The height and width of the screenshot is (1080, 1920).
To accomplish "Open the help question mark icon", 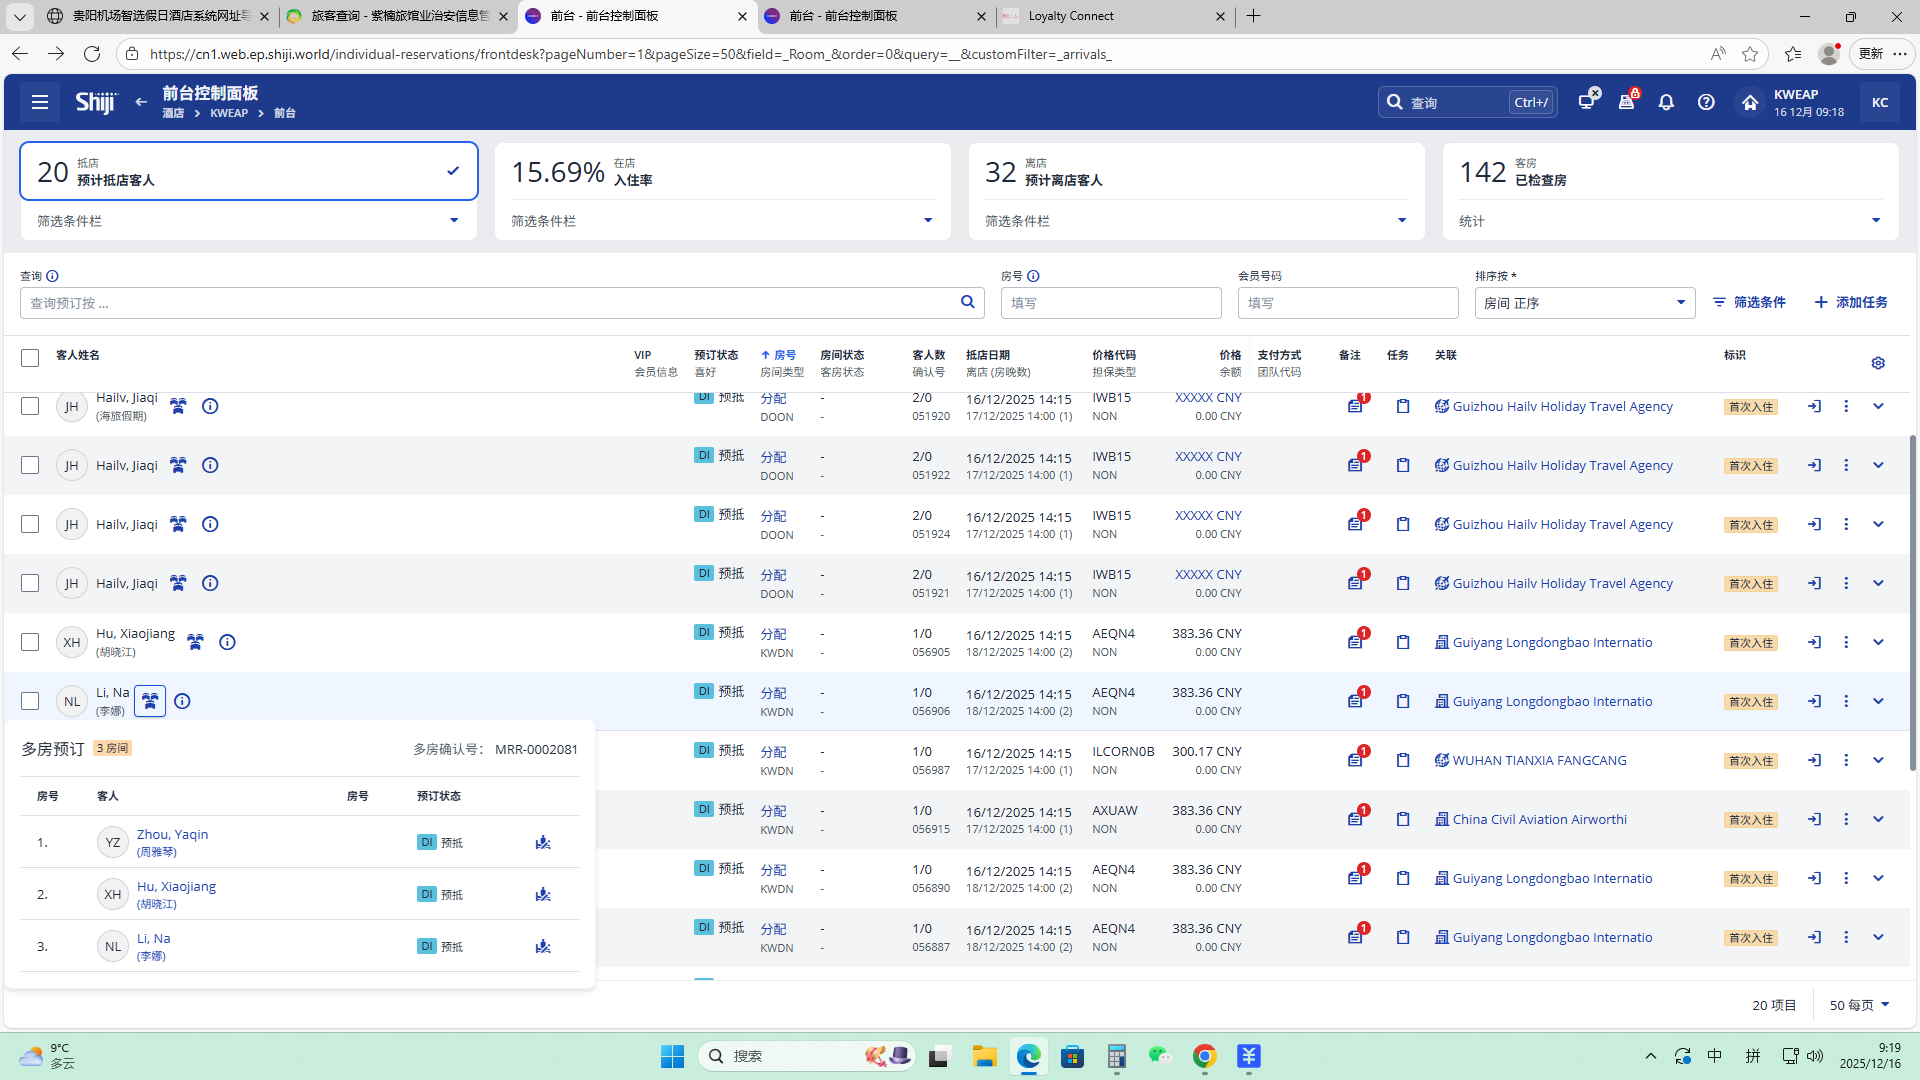I will (x=1706, y=102).
